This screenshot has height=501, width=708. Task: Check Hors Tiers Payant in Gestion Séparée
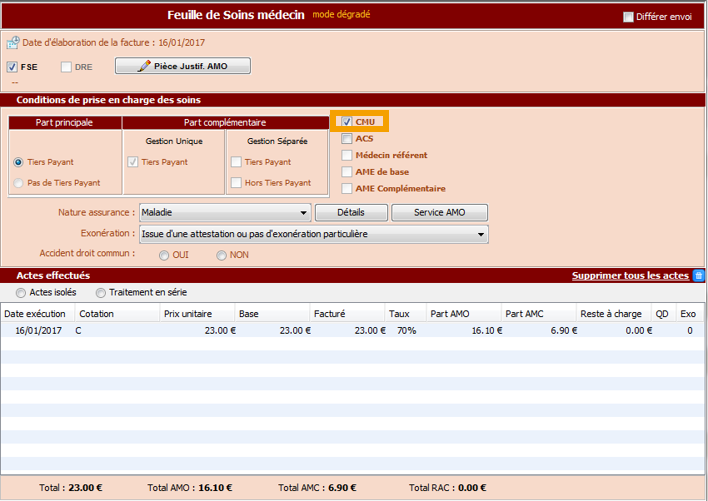[x=236, y=183]
